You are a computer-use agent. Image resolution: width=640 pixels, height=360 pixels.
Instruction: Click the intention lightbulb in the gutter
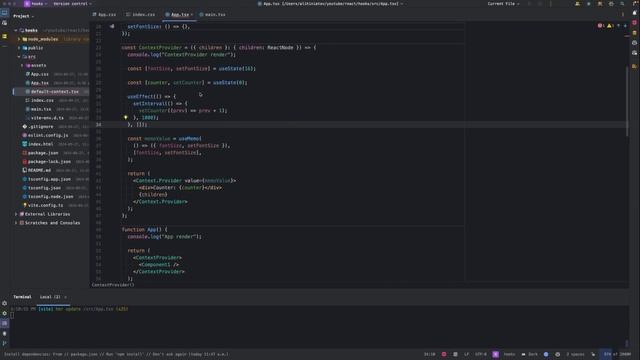click(126, 118)
